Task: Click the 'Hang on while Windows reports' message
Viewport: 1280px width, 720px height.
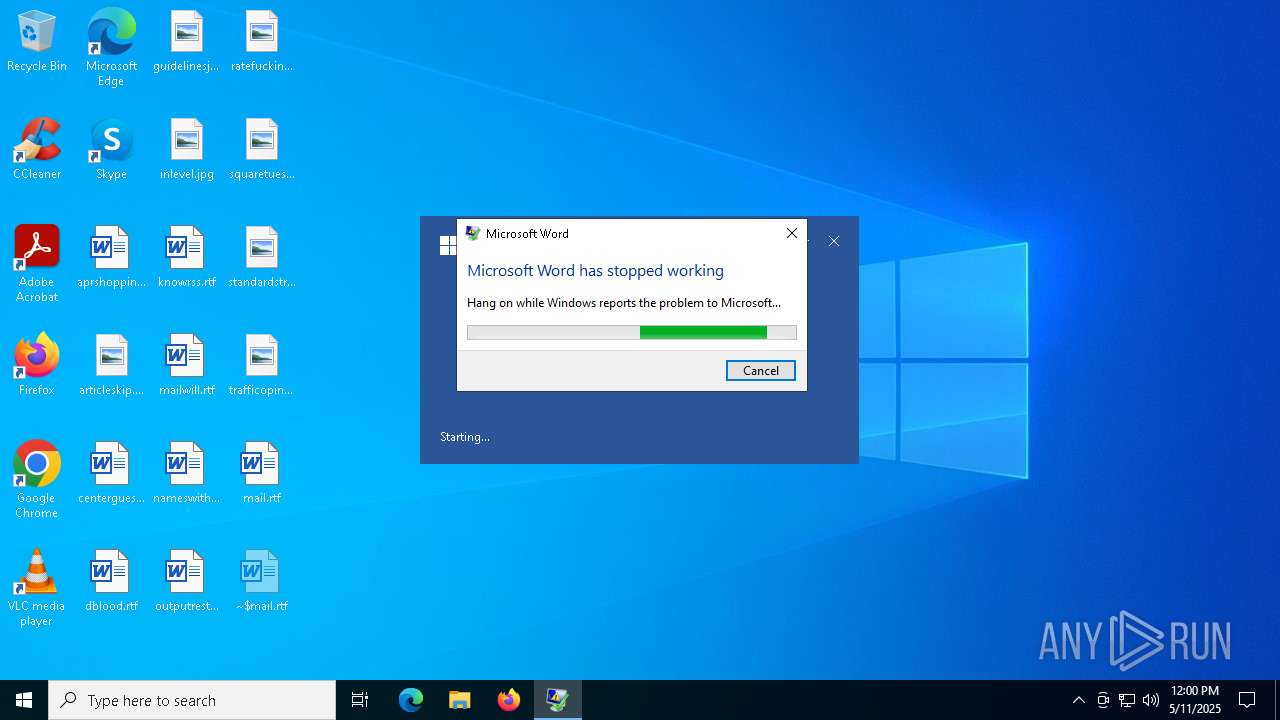Action: [x=624, y=303]
